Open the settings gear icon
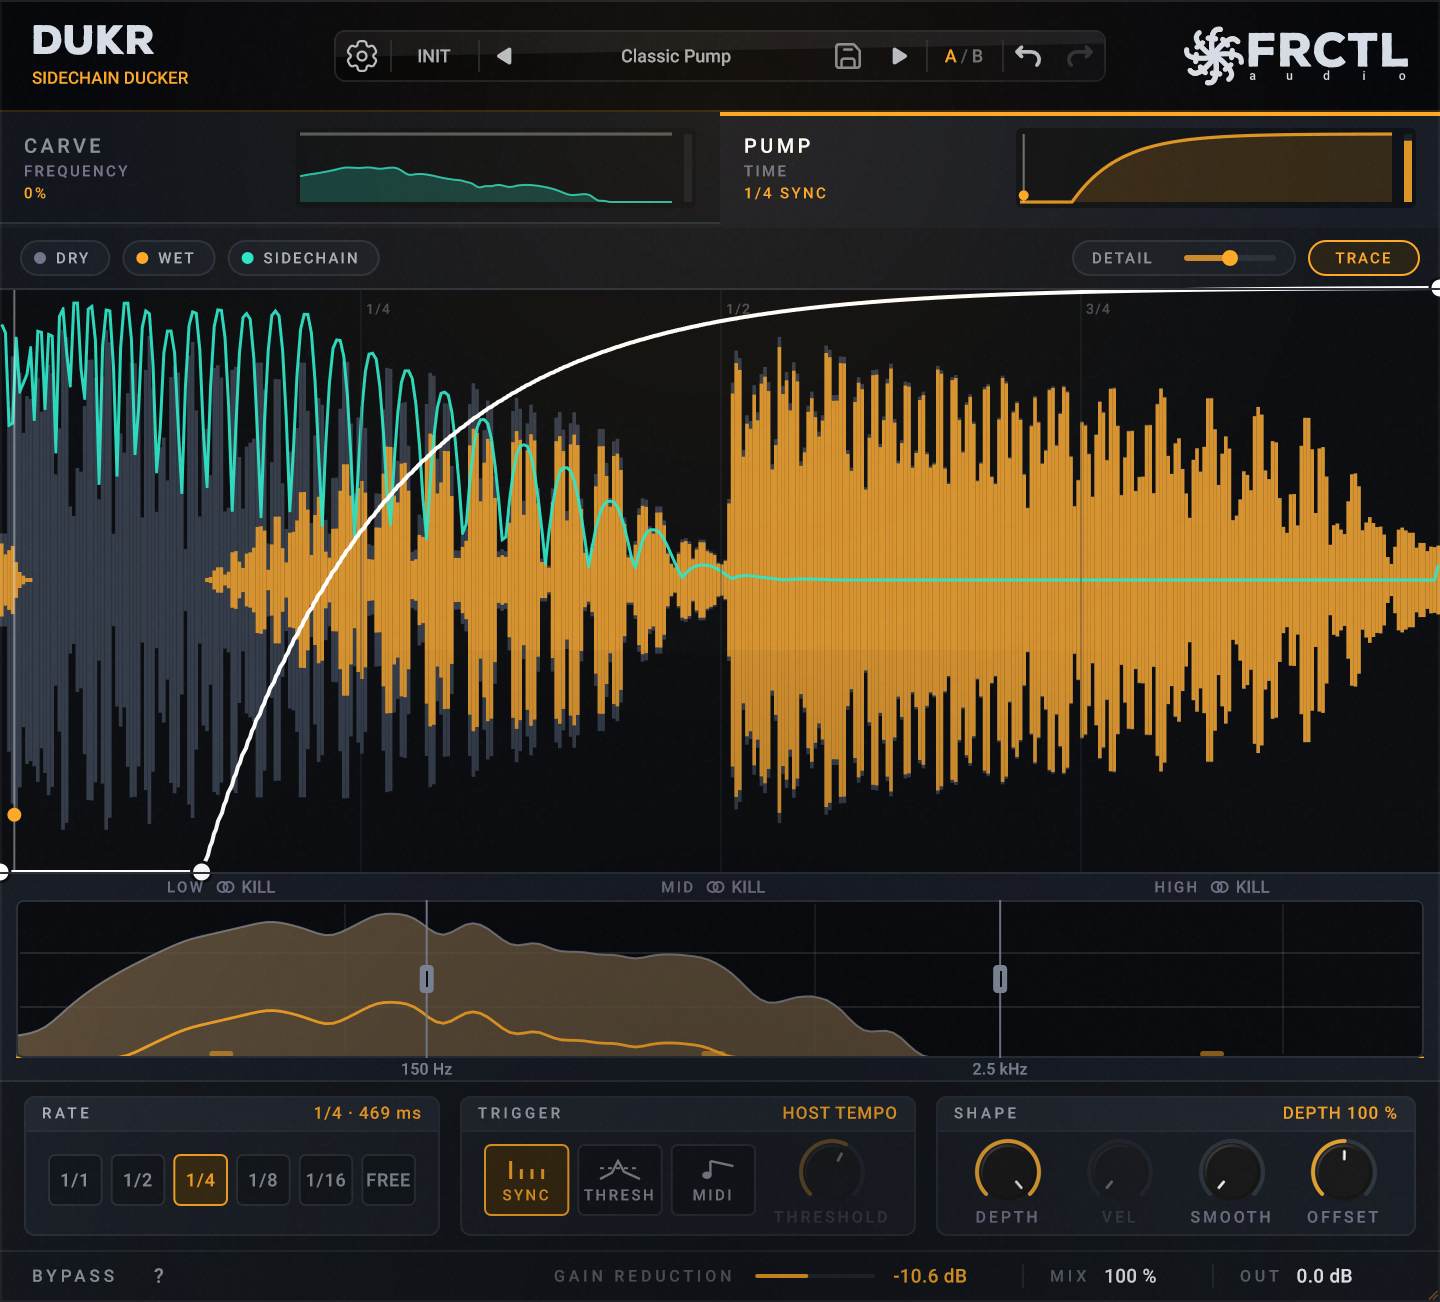The width and height of the screenshot is (1440, 1302). click(362, 56)
